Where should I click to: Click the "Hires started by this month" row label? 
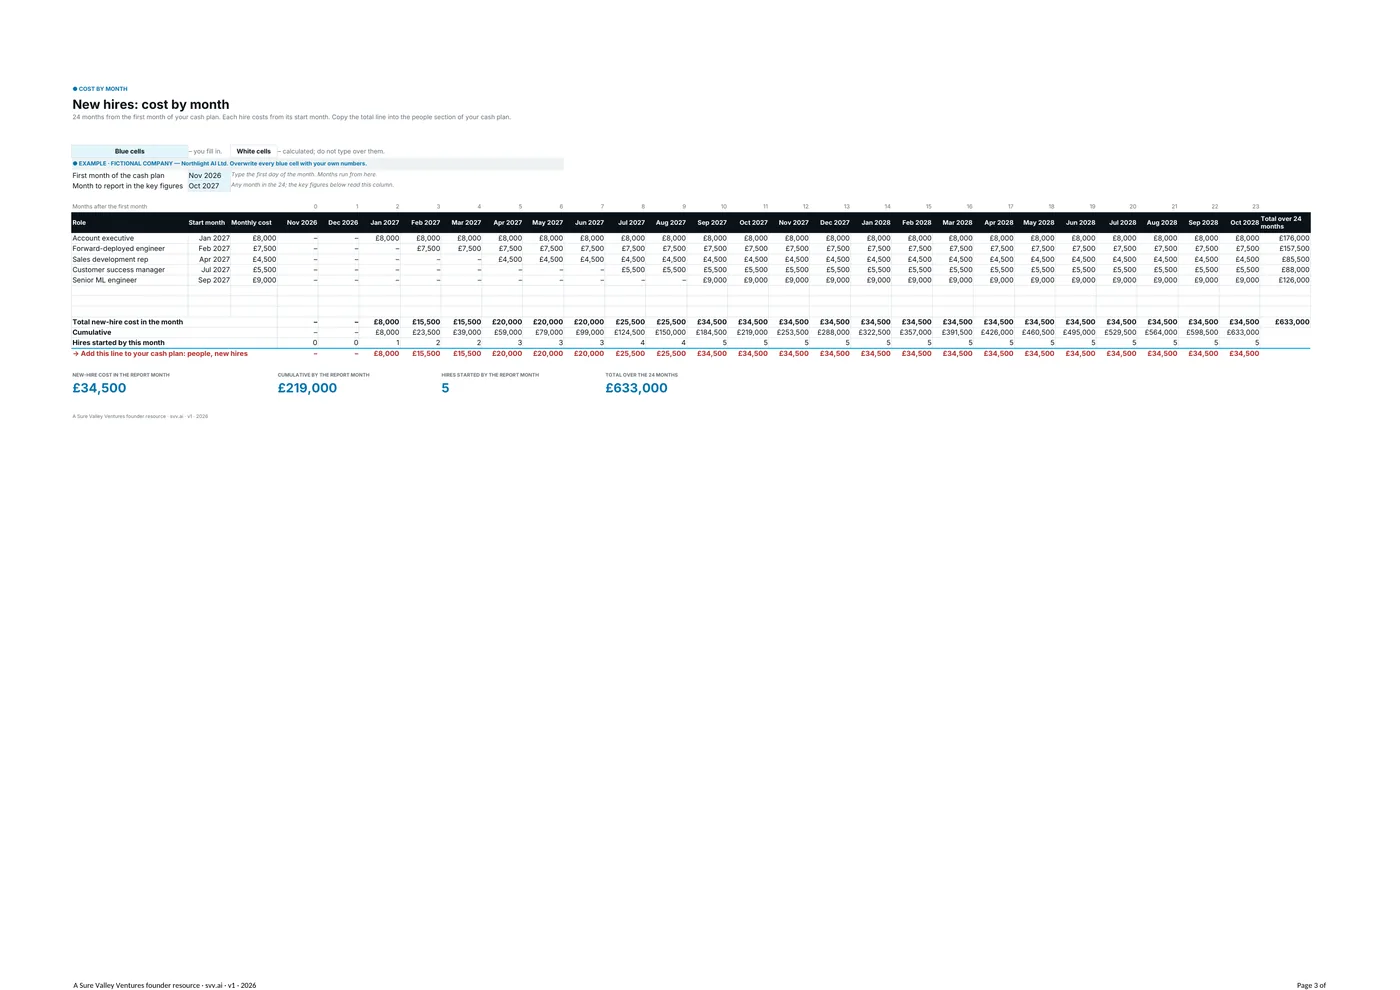[118, 343]
